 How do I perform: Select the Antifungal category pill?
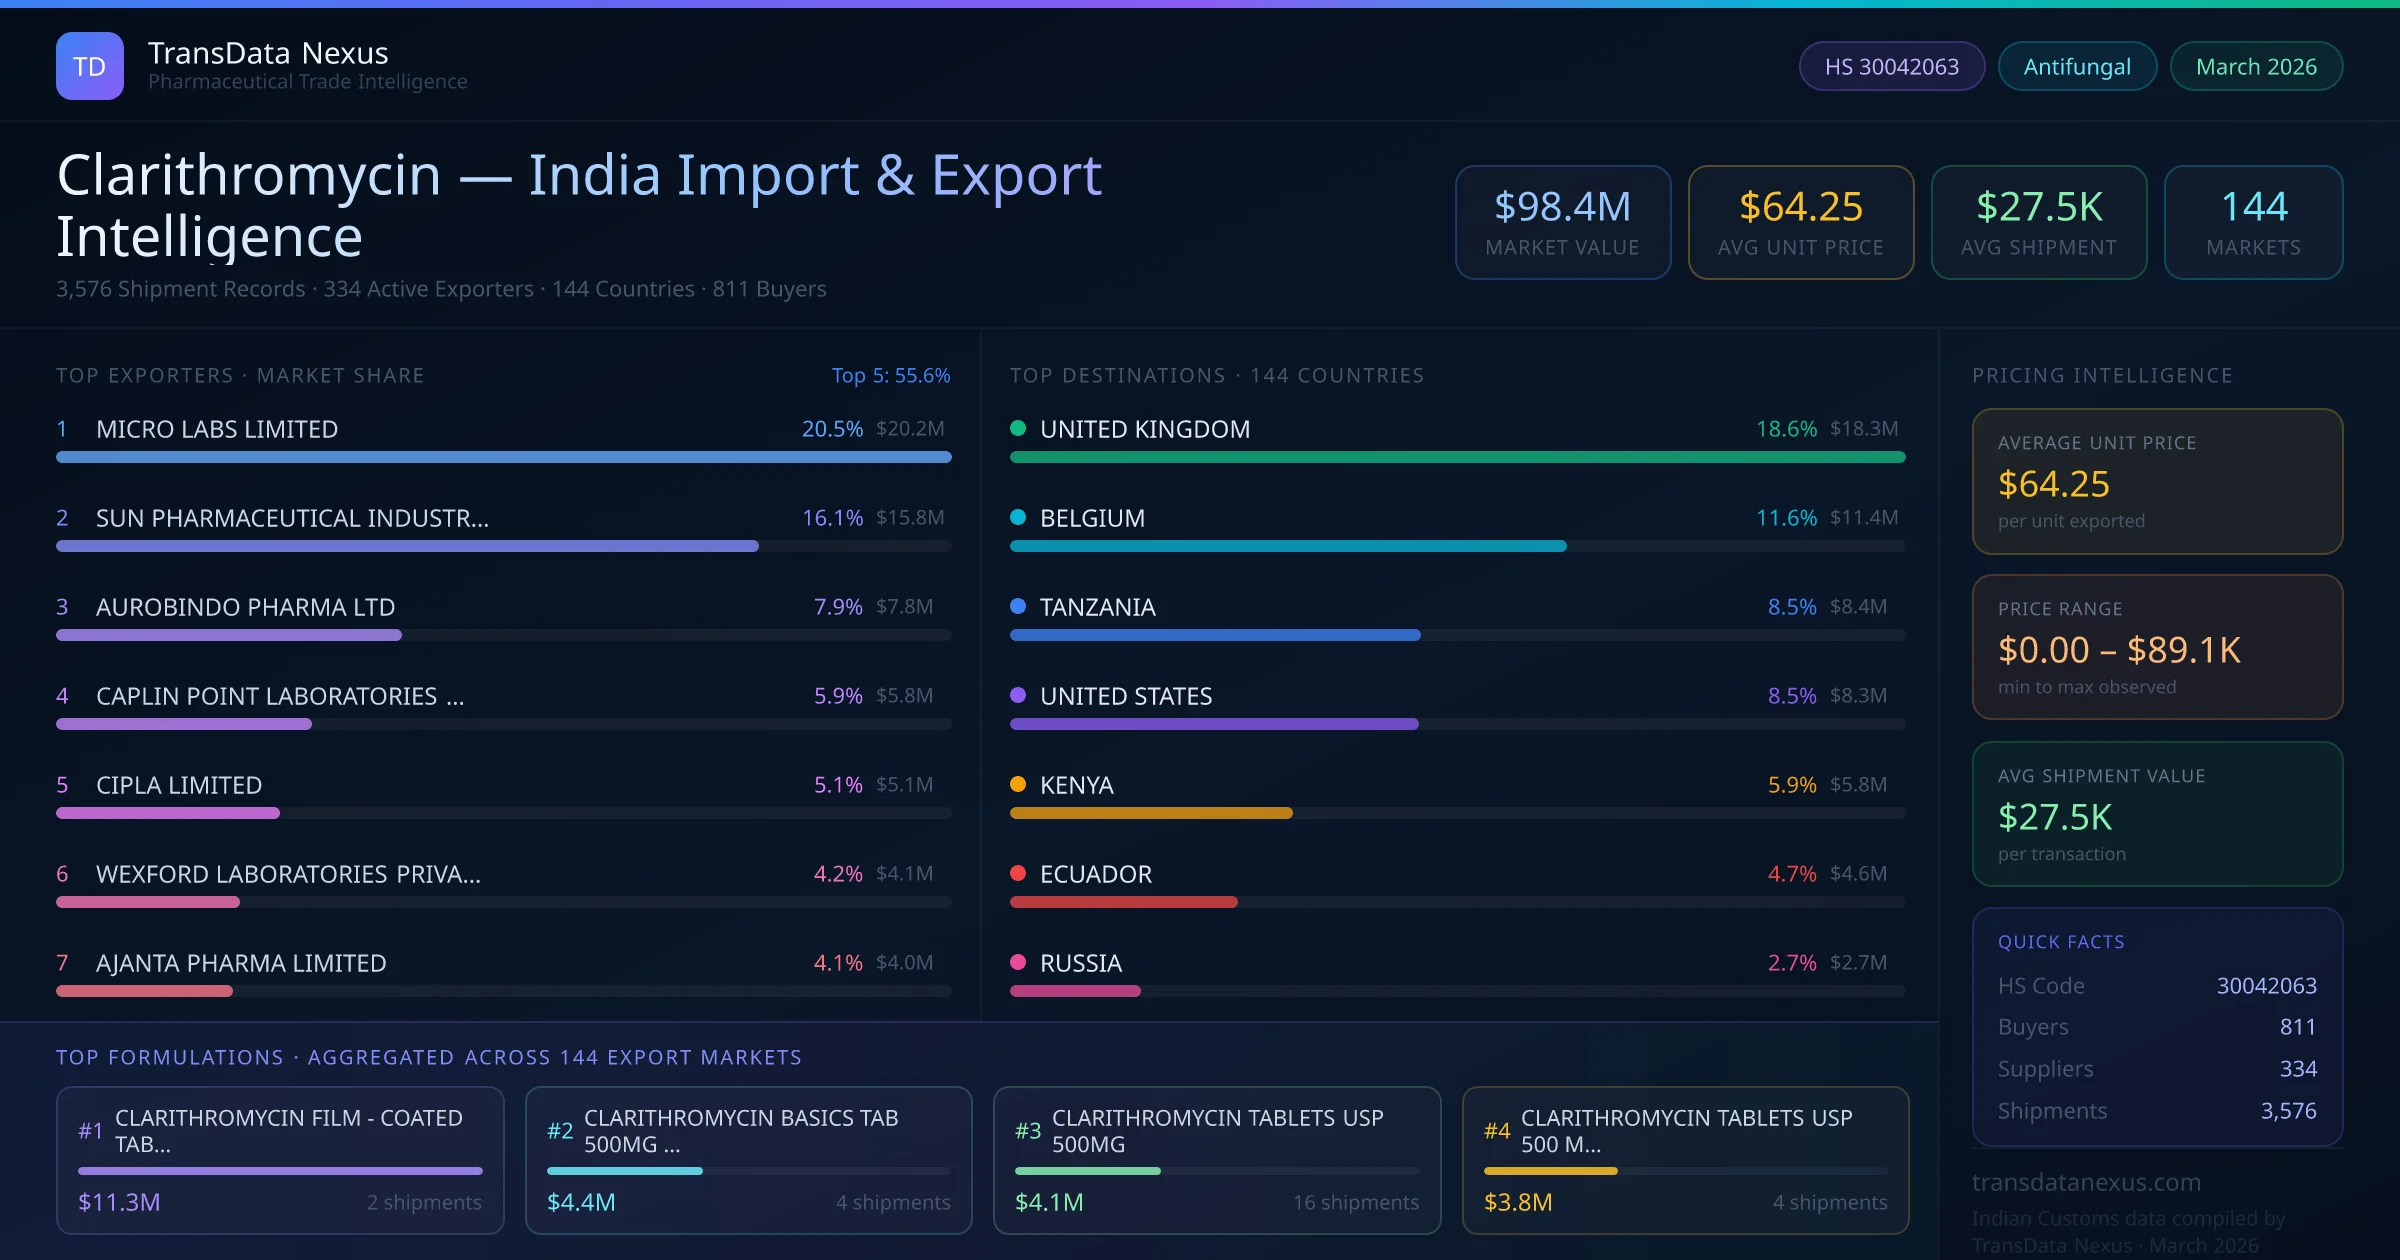point(2076,67)
